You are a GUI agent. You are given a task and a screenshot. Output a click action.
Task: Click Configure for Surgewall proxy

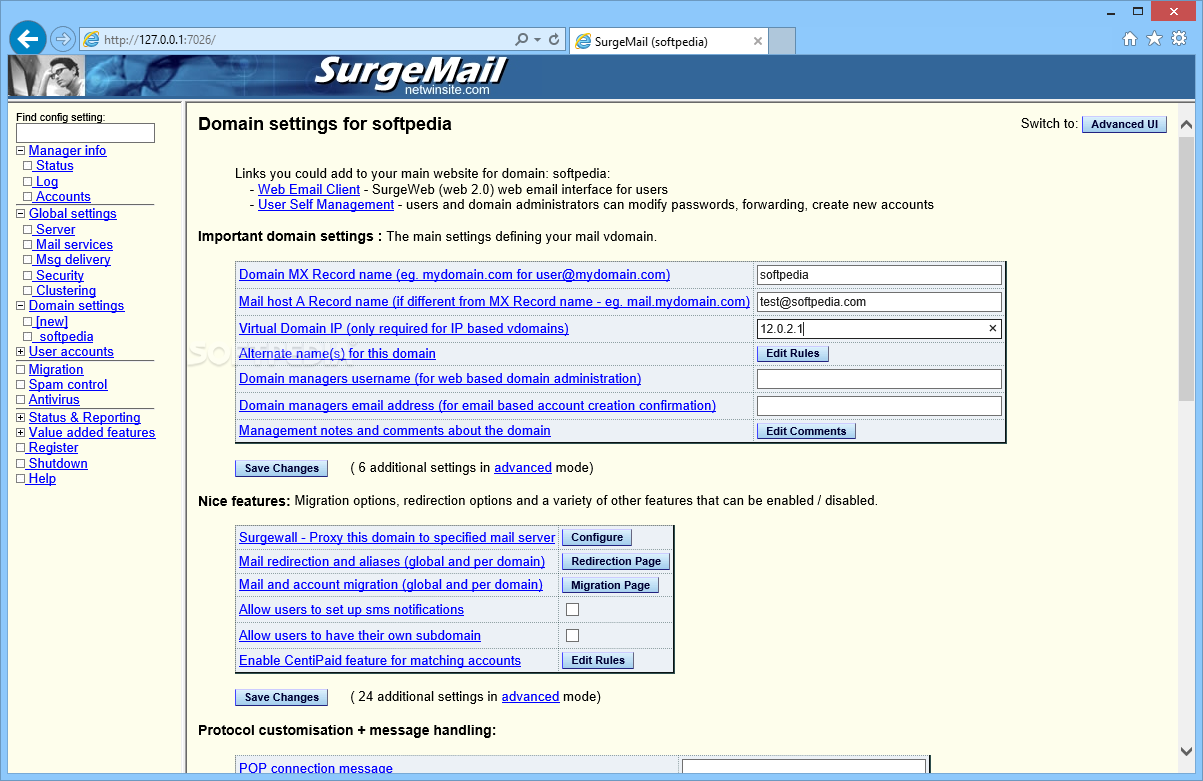click(x=597, y=537)
